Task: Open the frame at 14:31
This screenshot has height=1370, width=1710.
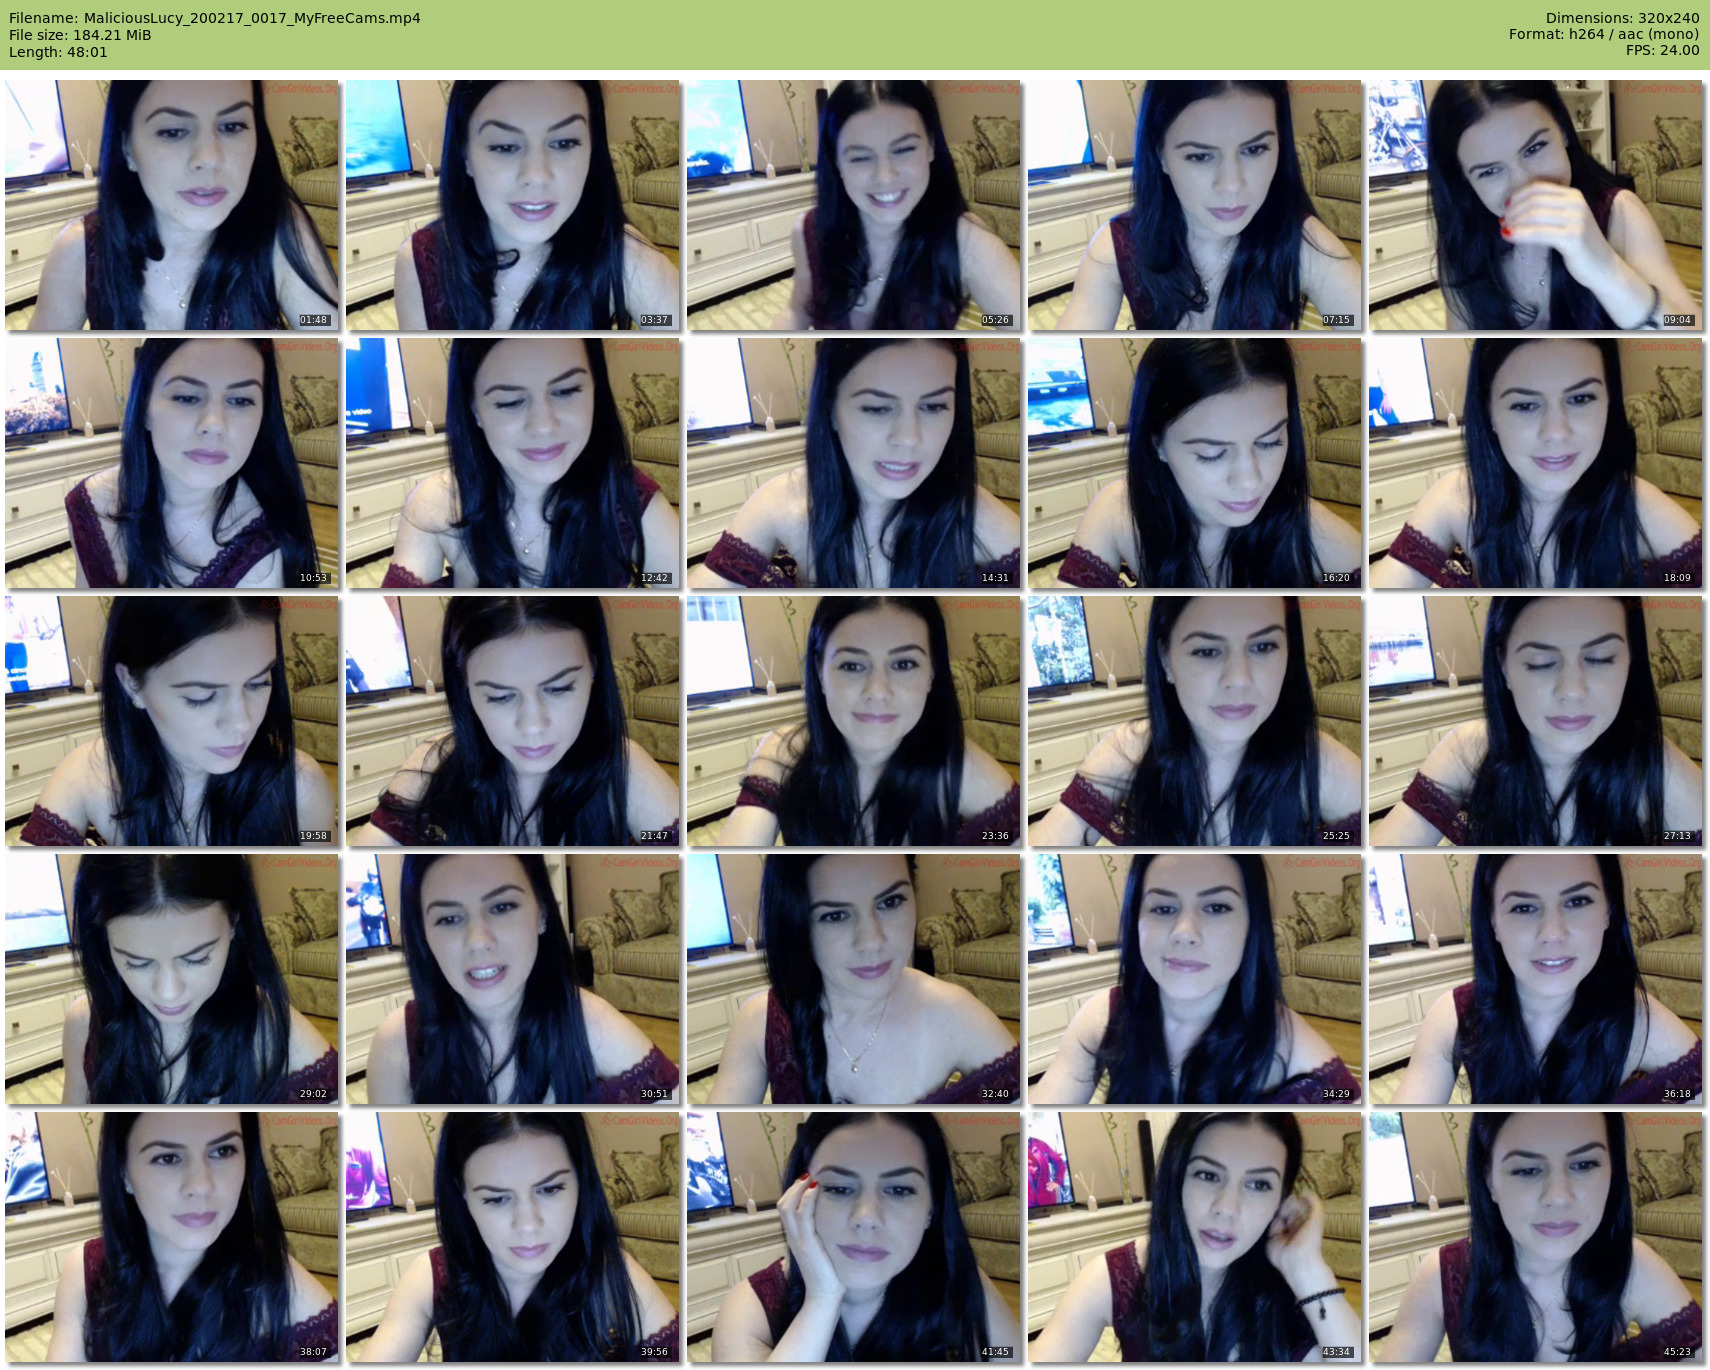Action: click(x=854, y=463)
